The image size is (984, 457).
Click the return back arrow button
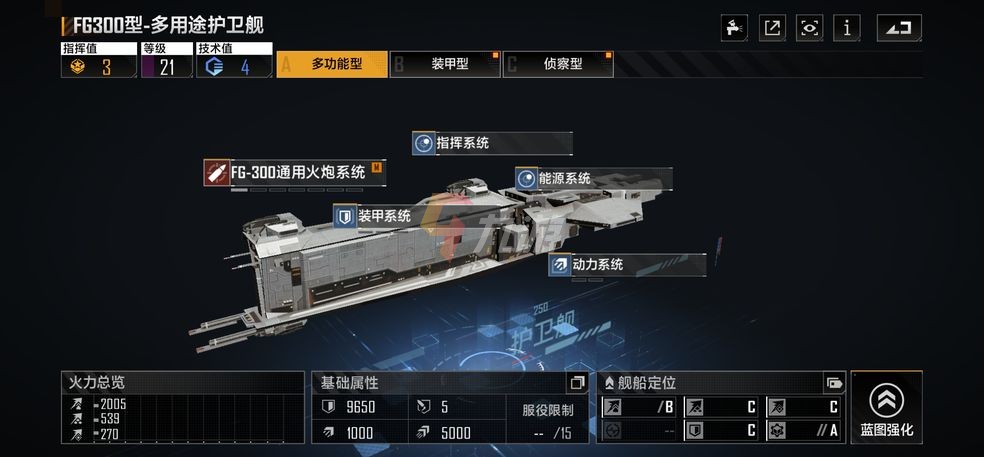(x=899, y=28)
